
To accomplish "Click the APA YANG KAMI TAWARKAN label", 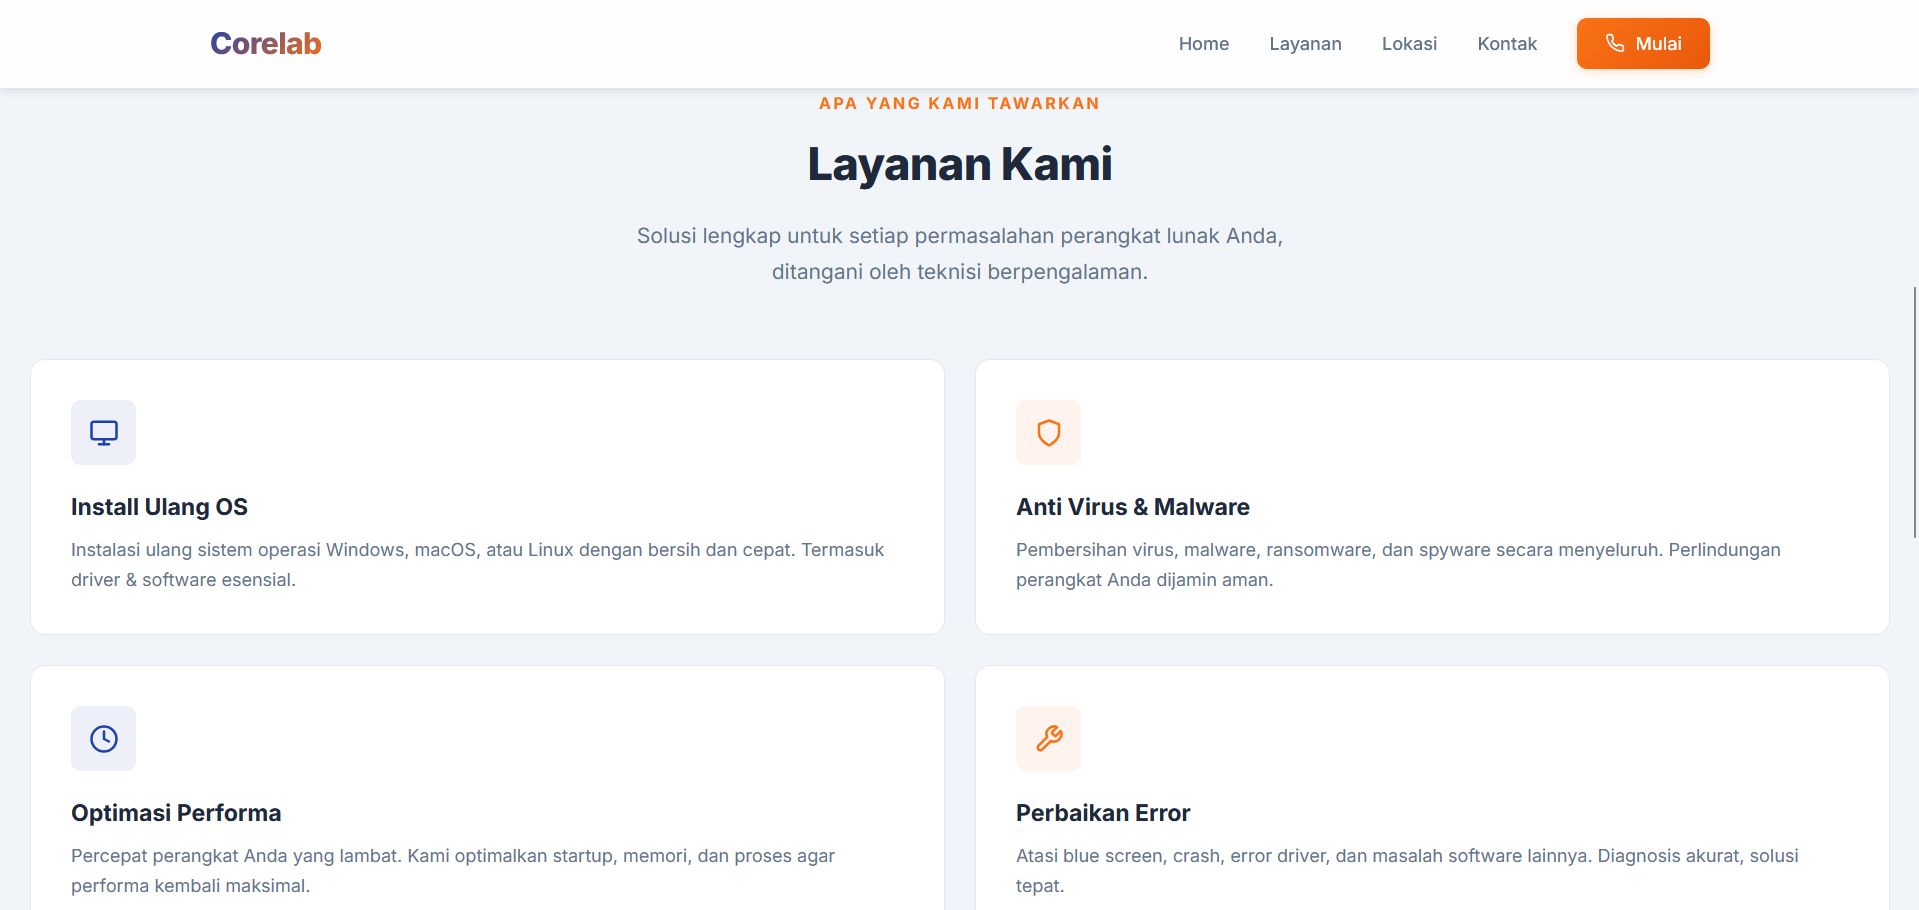I will click(959, 103).
